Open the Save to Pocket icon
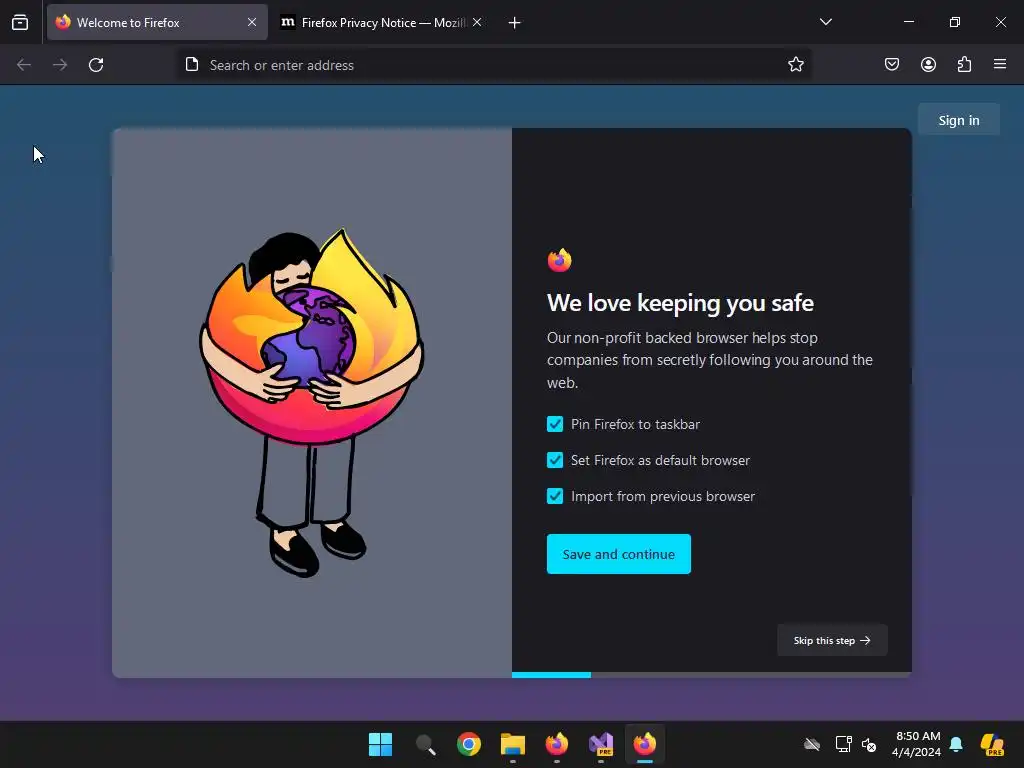 point(892,64)
